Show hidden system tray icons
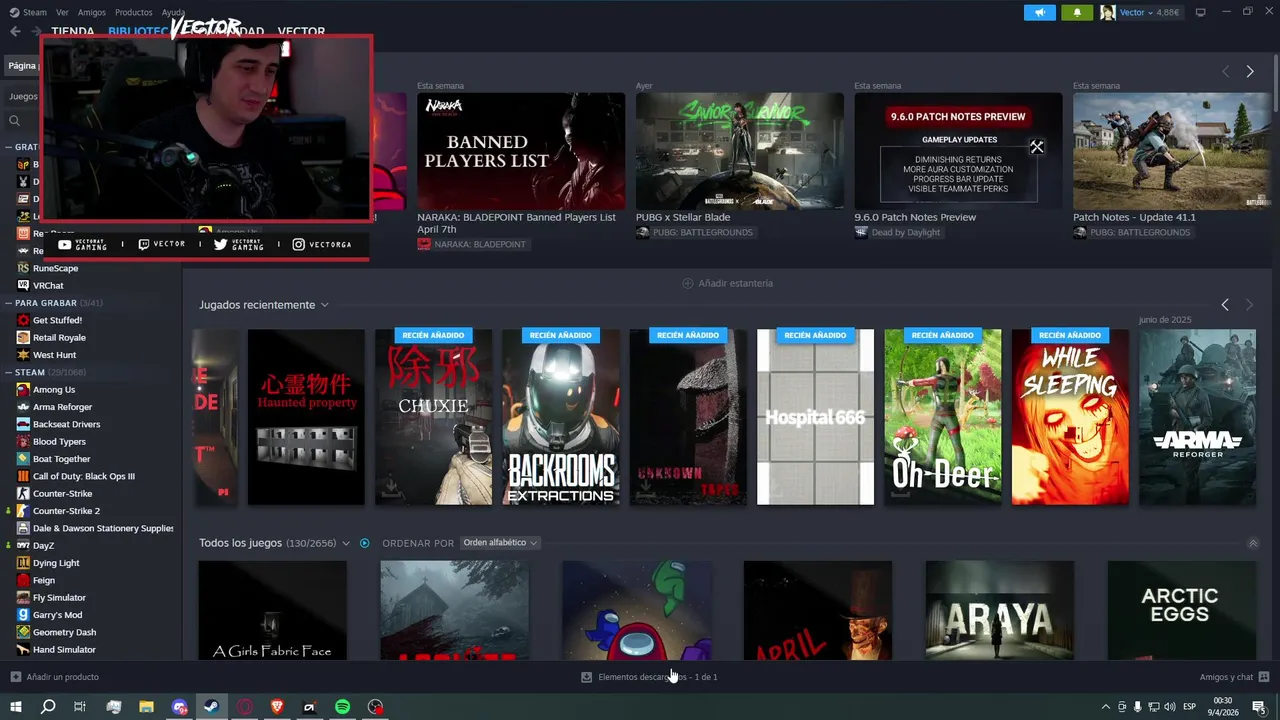Screen dimensions: 1280x720 coord(1105,707)
